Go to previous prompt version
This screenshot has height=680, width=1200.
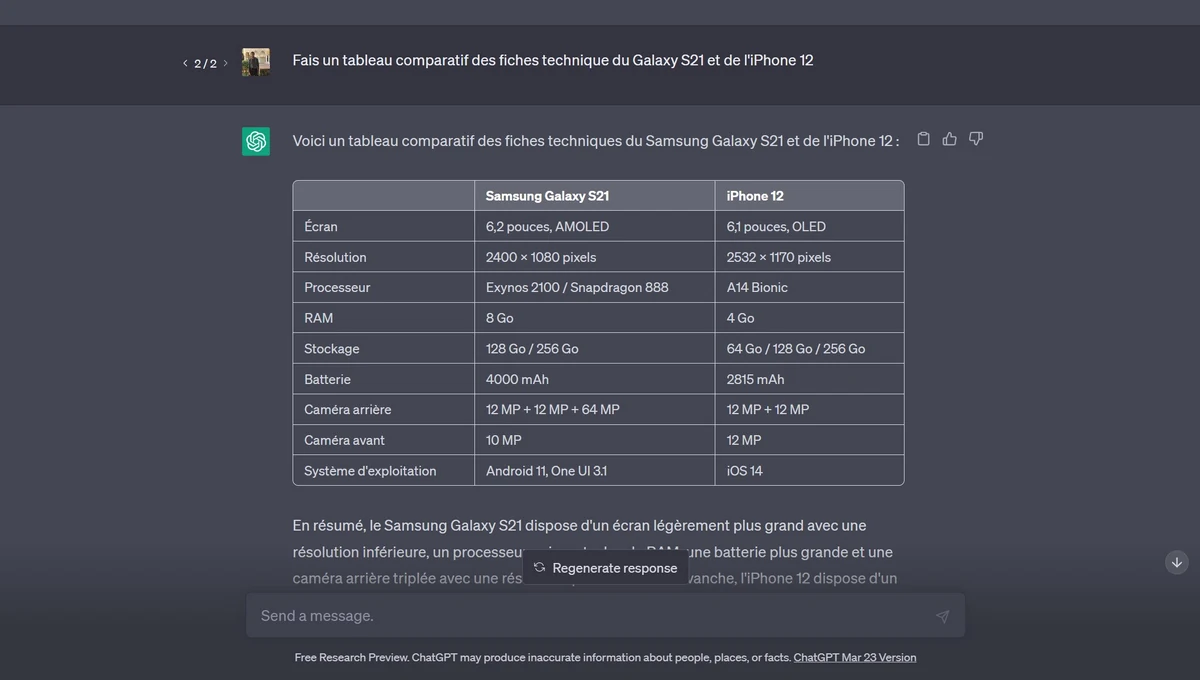point(185,63)
